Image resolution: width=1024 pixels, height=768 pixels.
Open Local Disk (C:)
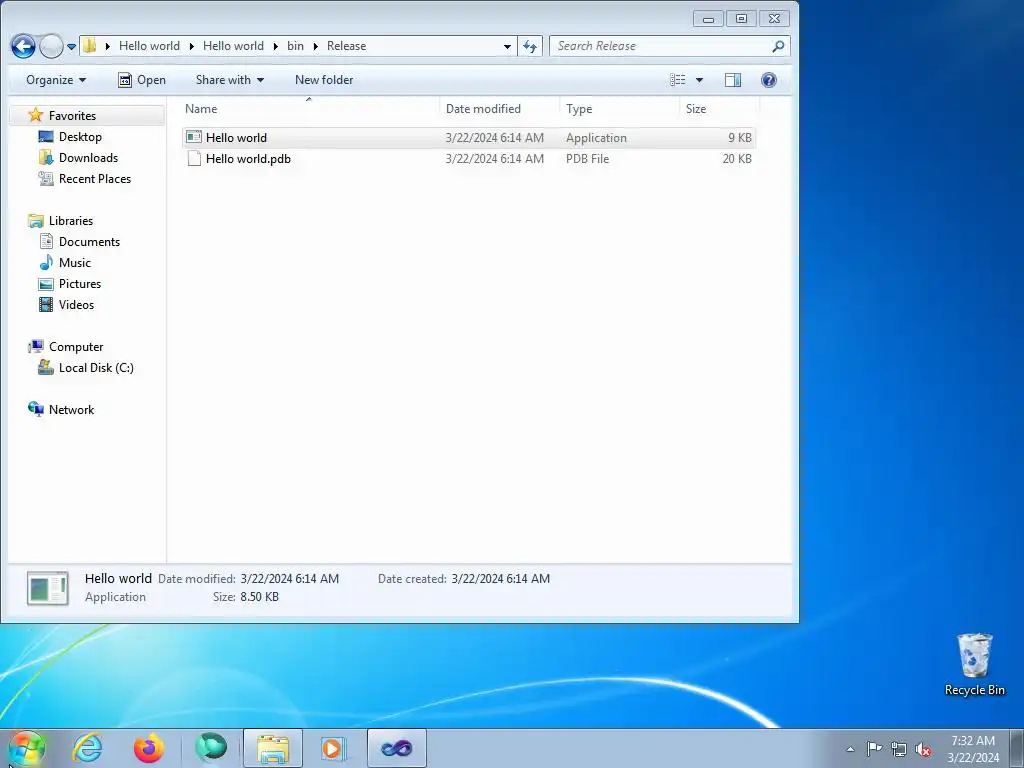pos(96,368)
